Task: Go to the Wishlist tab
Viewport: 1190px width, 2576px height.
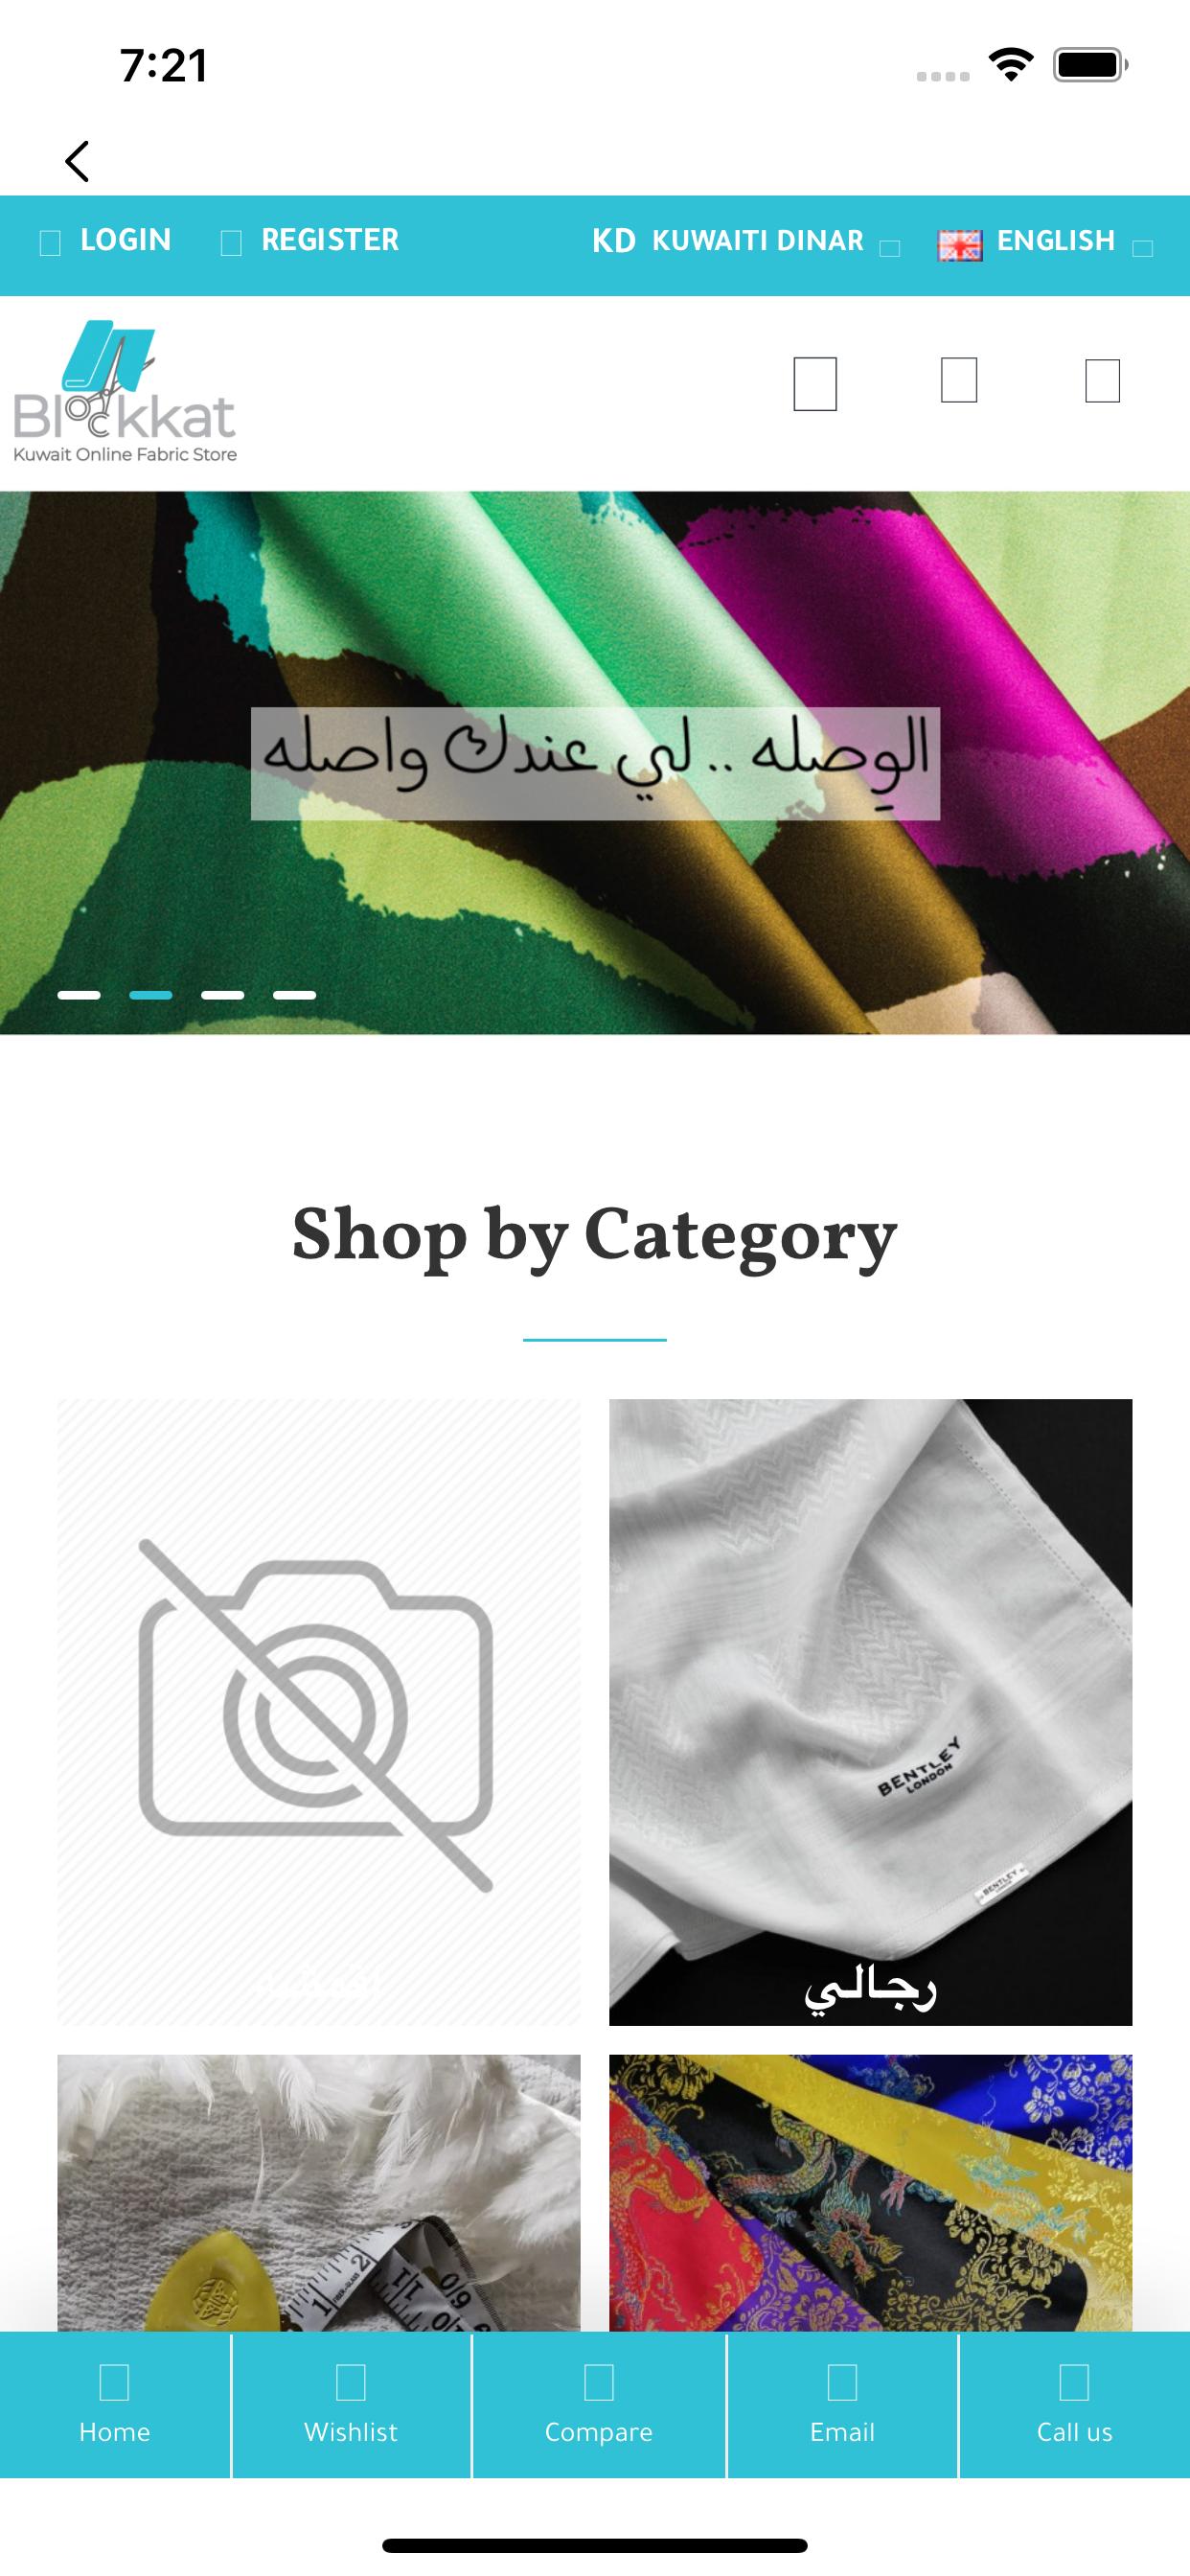Action: tap(351, 2405)
